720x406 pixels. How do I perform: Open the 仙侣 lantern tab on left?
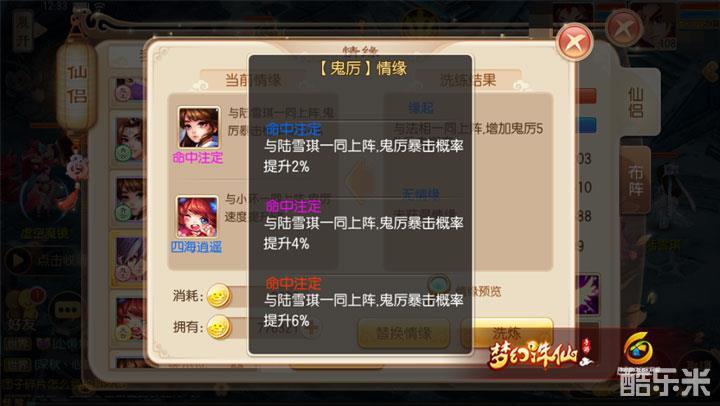pos(77,85)
